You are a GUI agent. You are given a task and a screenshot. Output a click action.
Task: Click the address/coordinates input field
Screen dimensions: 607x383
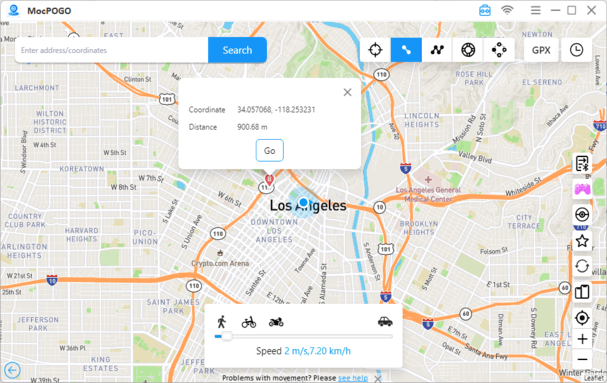coord(111,50)
